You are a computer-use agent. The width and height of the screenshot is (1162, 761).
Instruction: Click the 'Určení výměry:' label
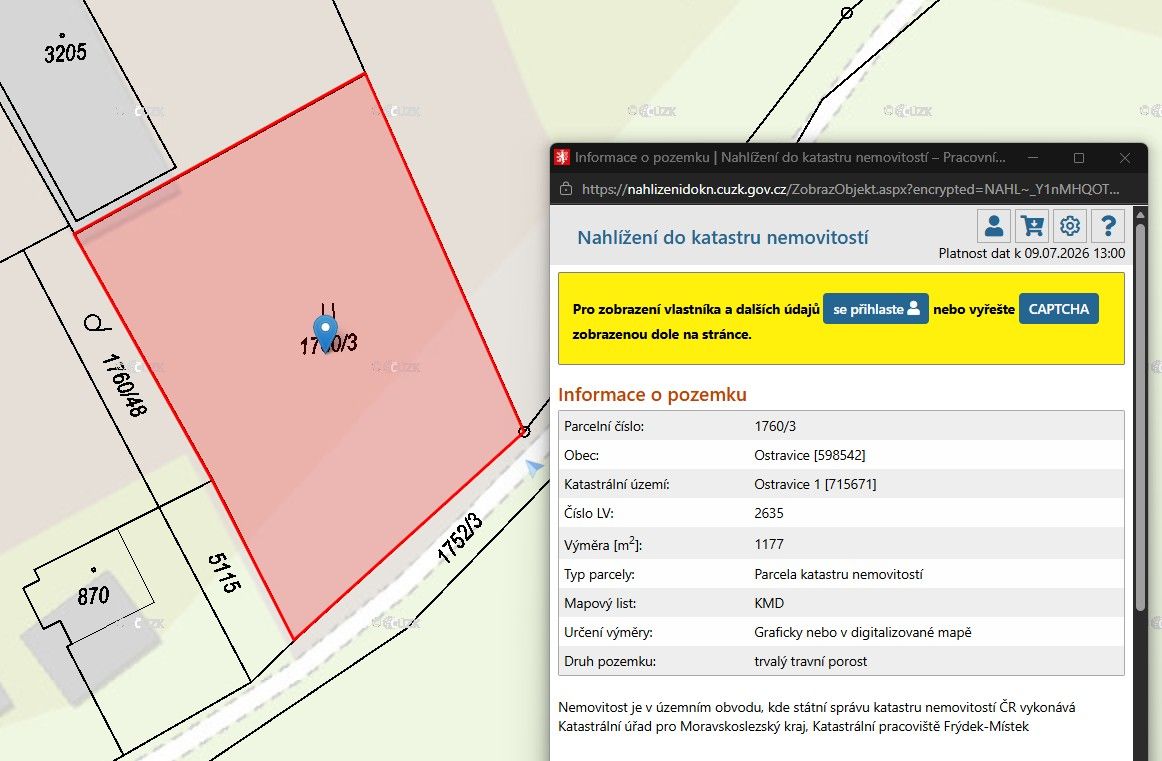click(x=608, y=632)
